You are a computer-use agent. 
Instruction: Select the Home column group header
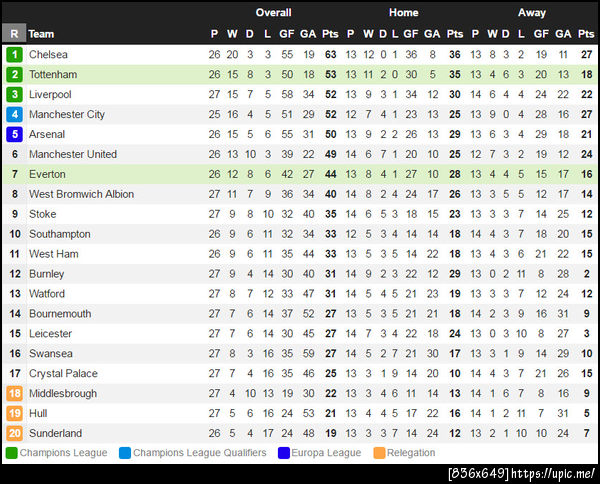pyautogui.click(x=404, y=13)
